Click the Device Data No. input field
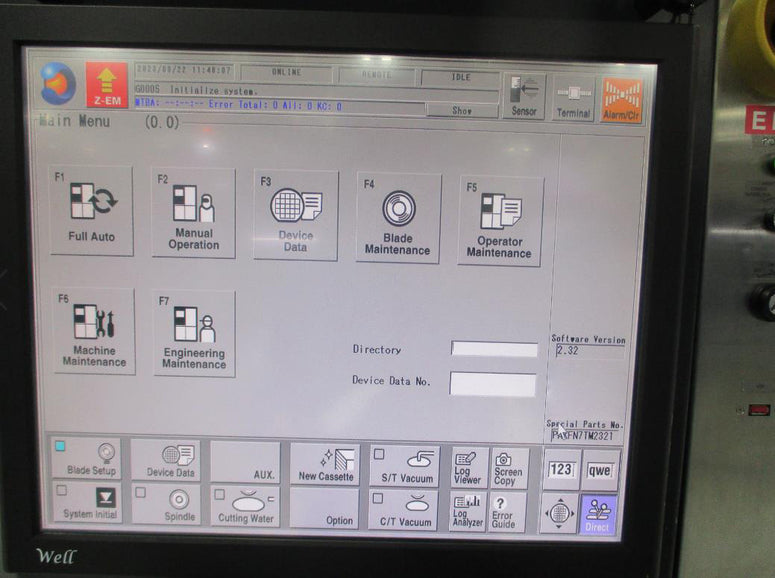The height and width of the screenshot is (578, 775). coord(493,384)
